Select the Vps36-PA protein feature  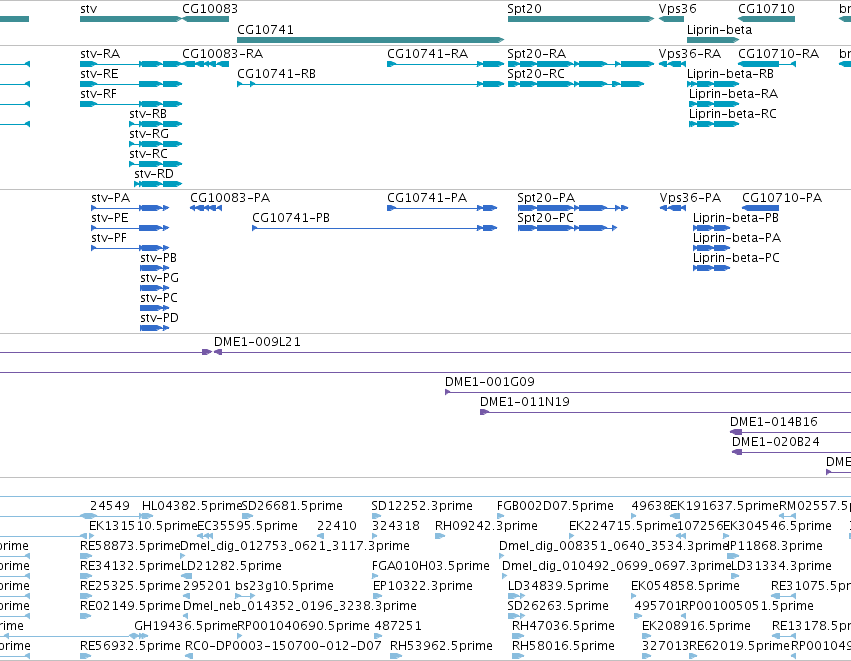[x=673, y=208]
